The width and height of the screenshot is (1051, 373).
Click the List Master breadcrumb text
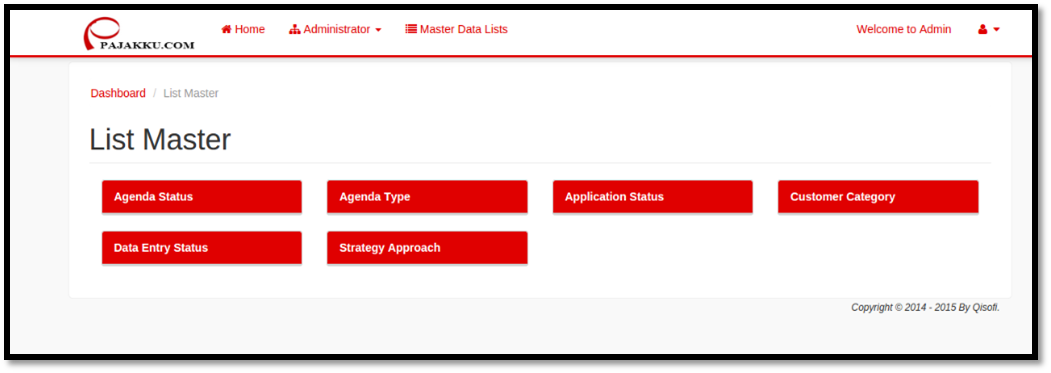tap(191, 93)
